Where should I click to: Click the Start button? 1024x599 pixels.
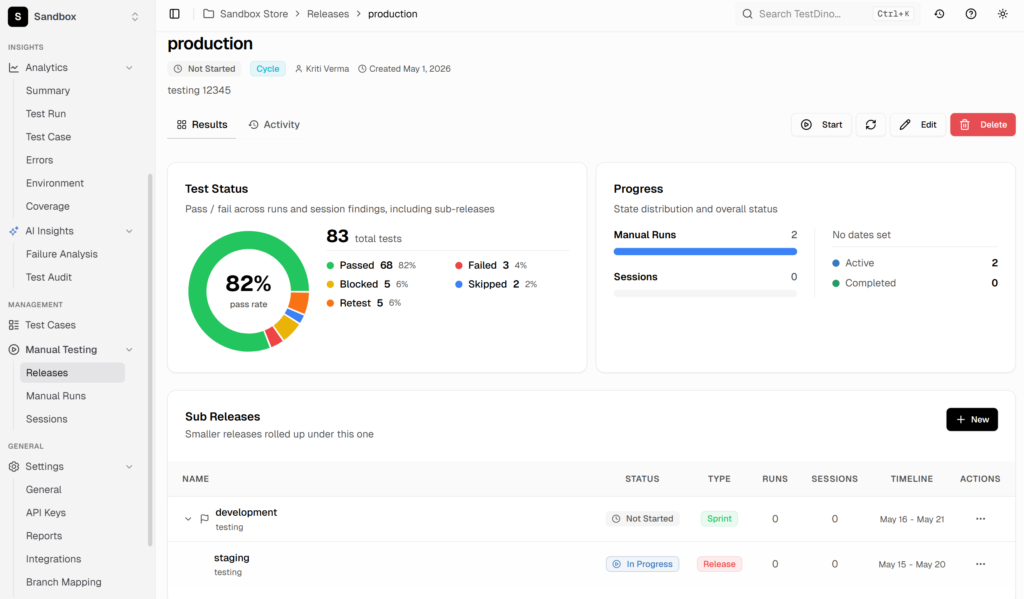pos(822,125)
